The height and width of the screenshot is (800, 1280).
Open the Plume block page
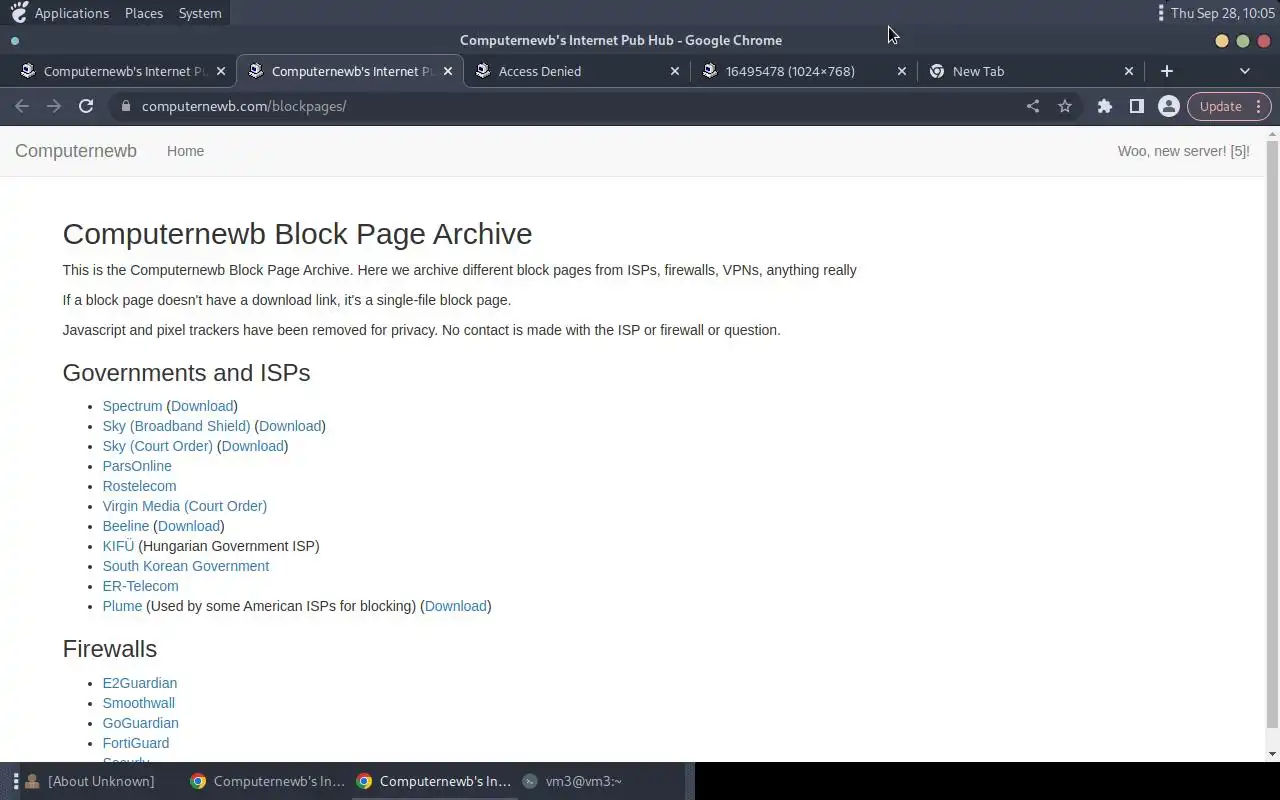pyautogui.click(x=122, y=606)
